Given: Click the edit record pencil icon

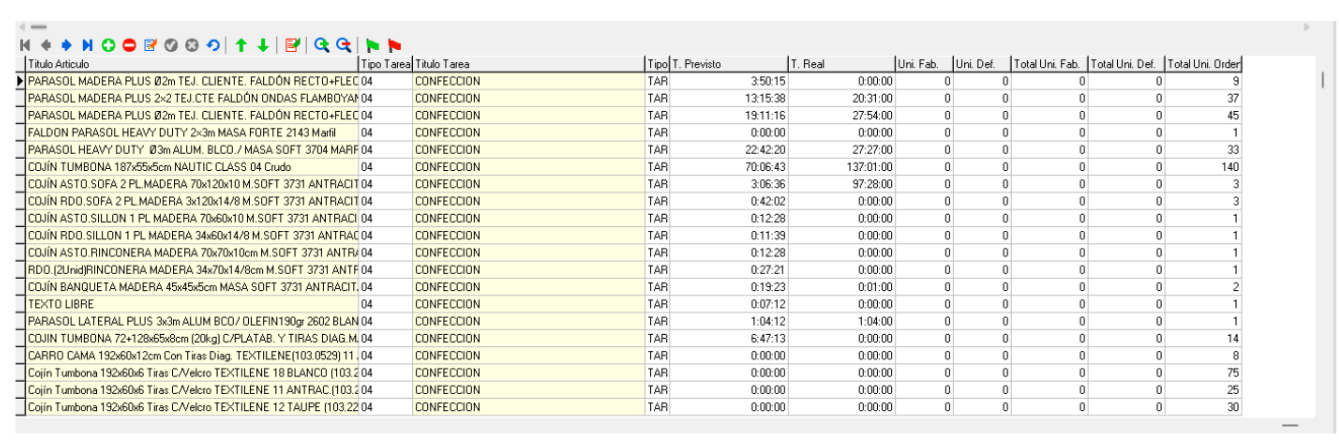Looking at the screenshot, I should pos(150,46).
